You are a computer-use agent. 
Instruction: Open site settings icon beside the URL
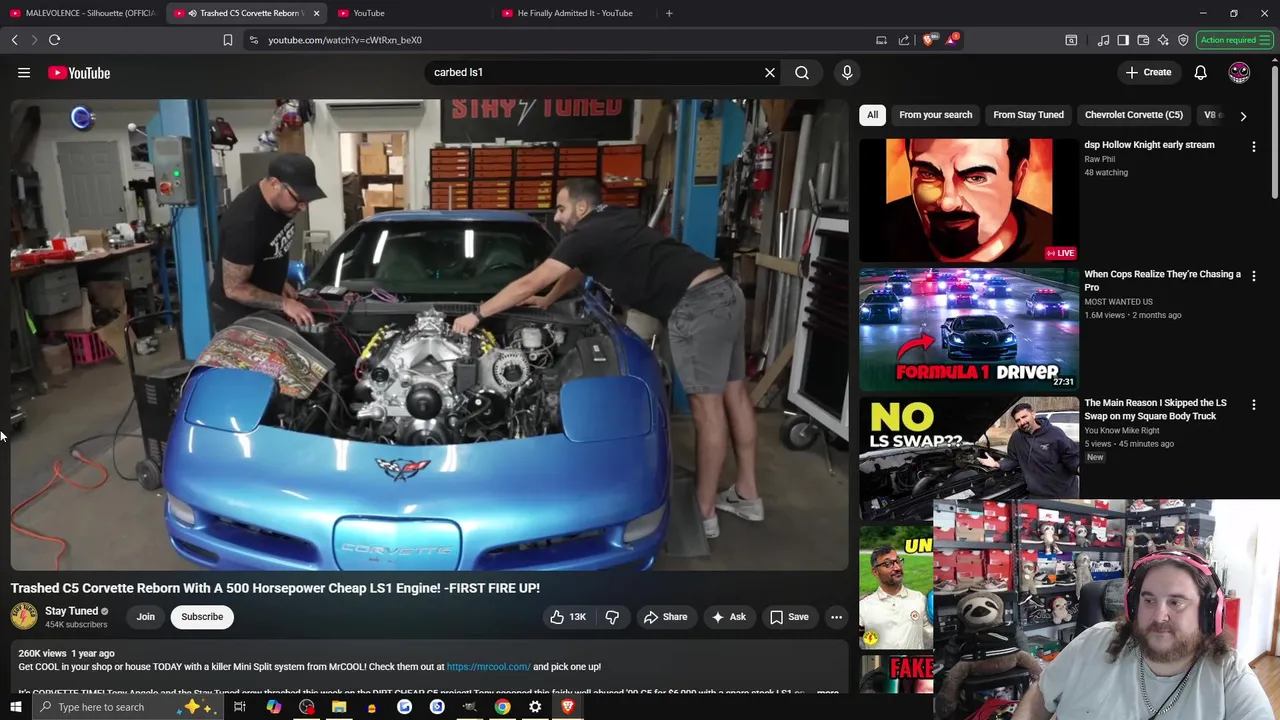tap(254, 40)
